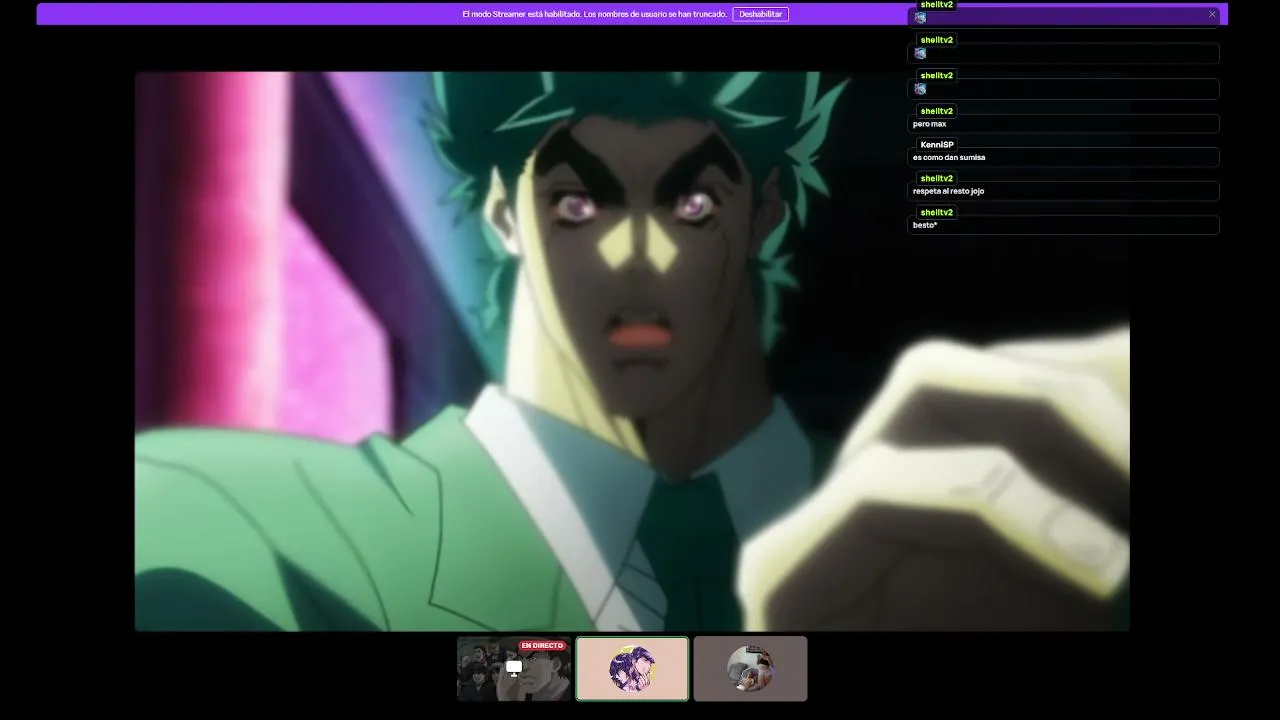
Task: Click the shelltv2 name above "pero max"
Action: click(x=937, y=111)
